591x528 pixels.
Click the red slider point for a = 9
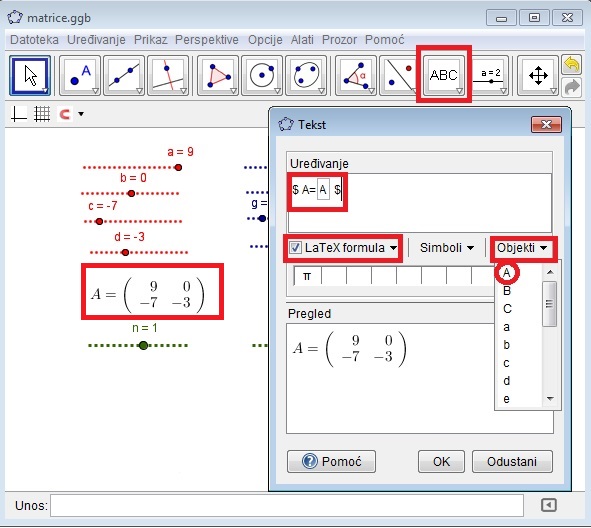point(178,167)
